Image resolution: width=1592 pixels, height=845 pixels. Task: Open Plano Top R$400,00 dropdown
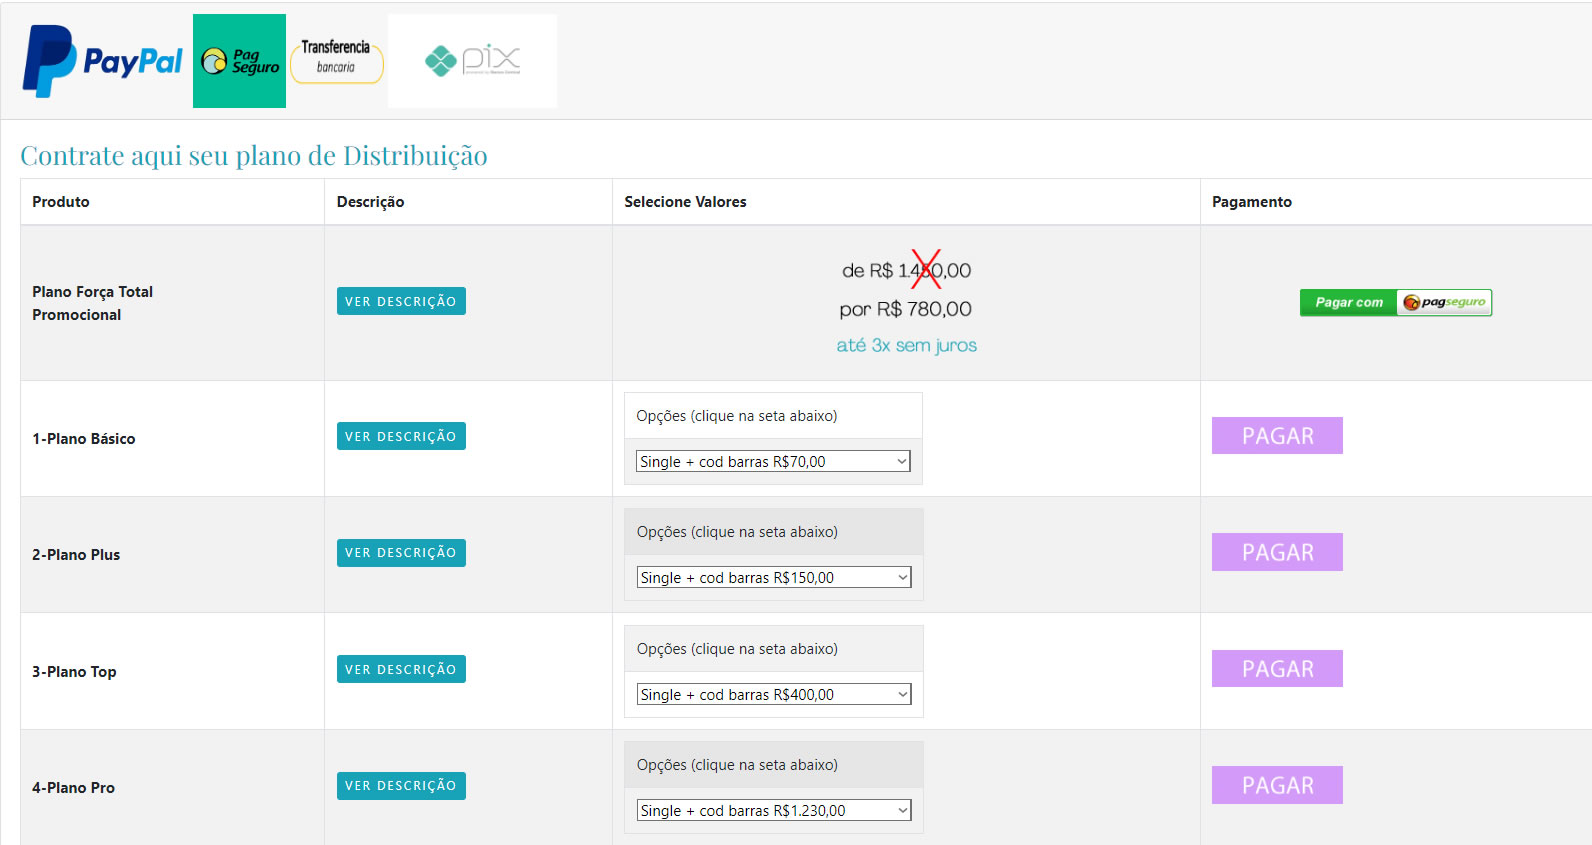click(x=773, y=694)
